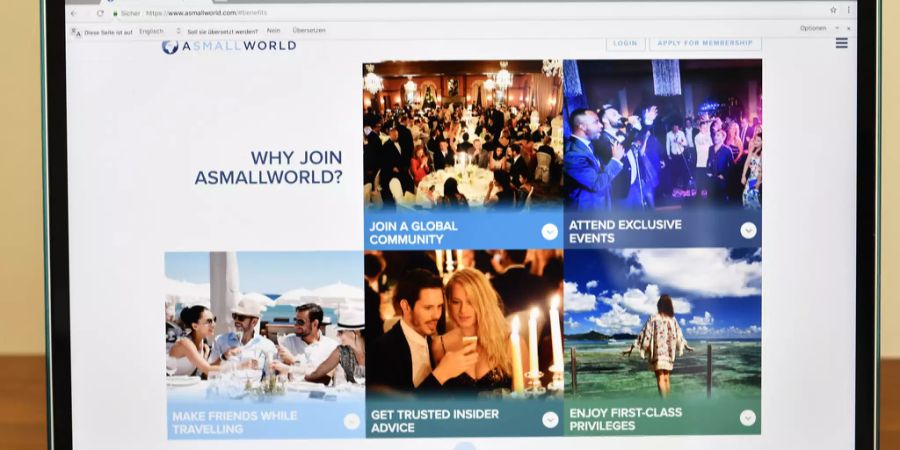Screen dimensions: 900x450
Task: Expand the Join a Global Community chevron
Action: (x=549, y=232)
